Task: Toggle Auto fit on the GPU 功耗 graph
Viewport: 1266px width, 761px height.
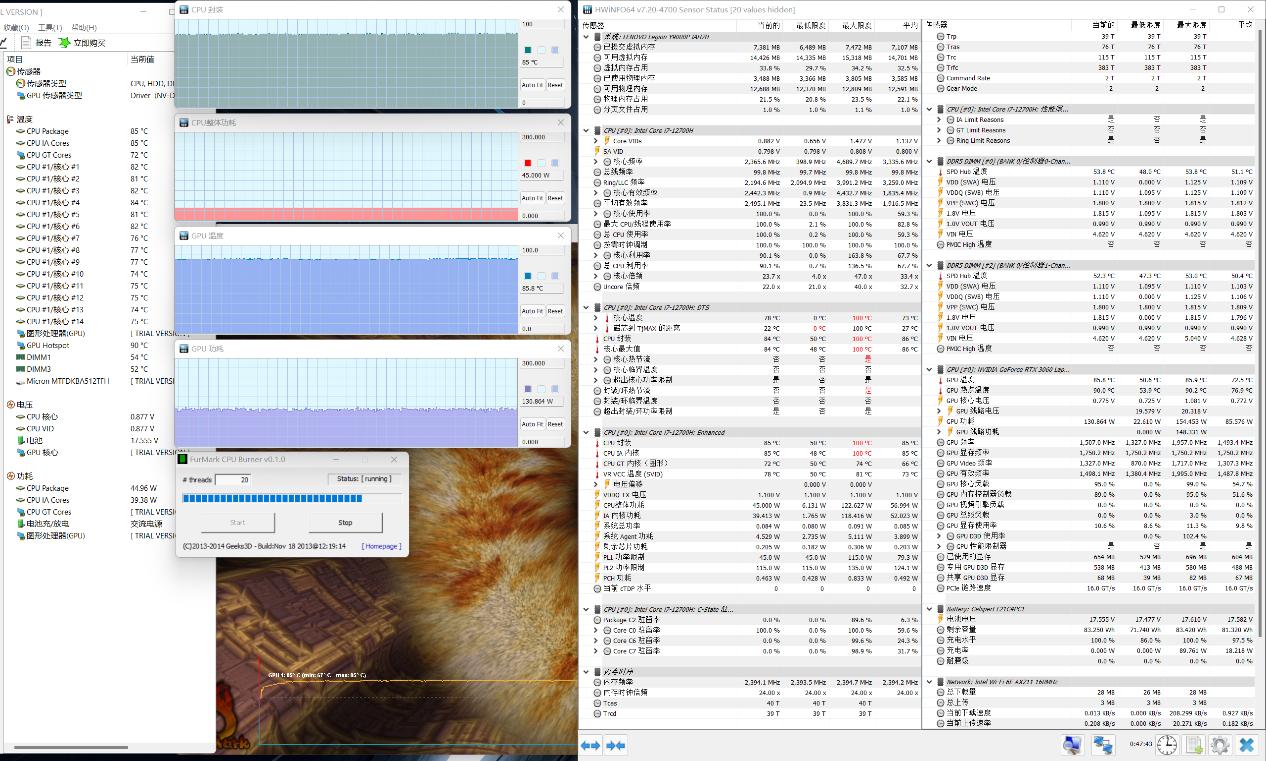Action: pos(533,425)
